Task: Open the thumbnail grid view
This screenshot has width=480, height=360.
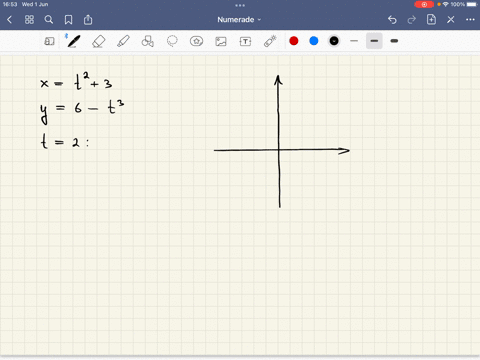Action: [x=29, y=20]
